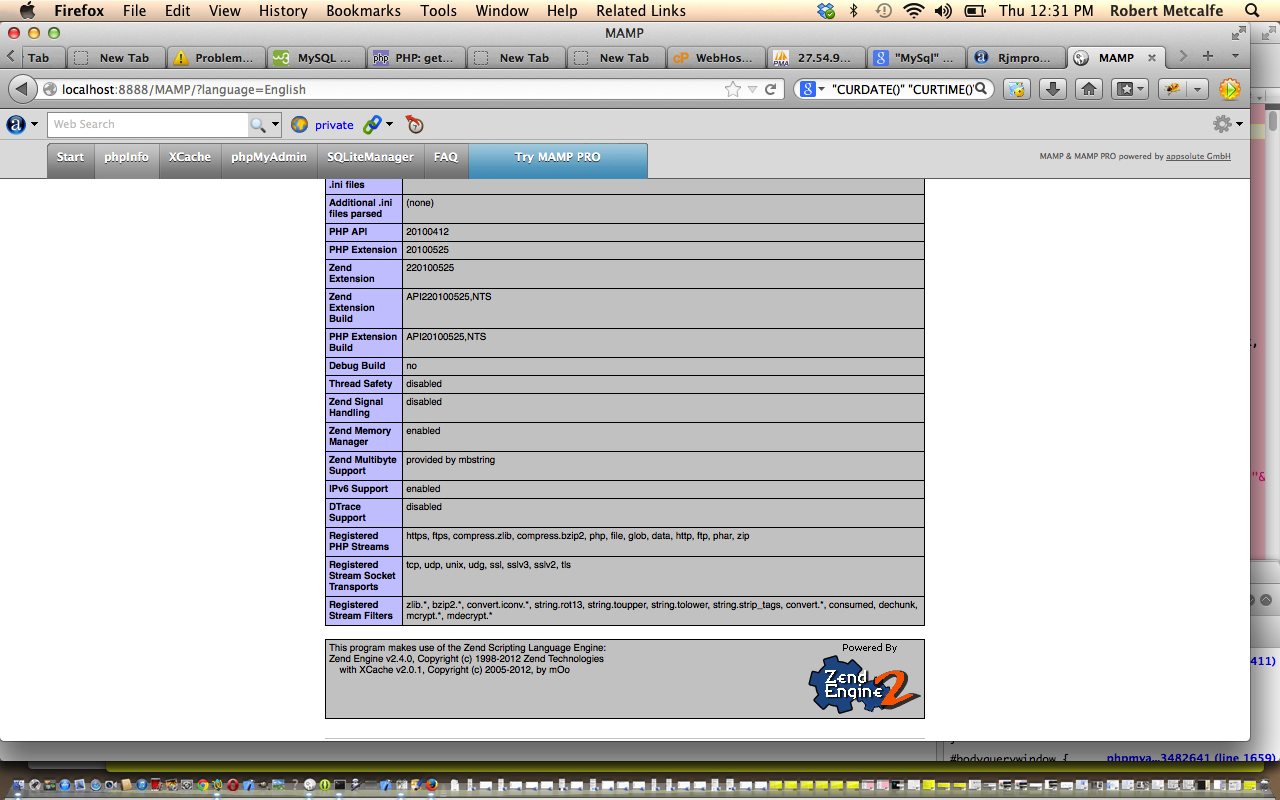Open the Firebug dropdown arrow

pyautogui.click(x=1197, y=89)
